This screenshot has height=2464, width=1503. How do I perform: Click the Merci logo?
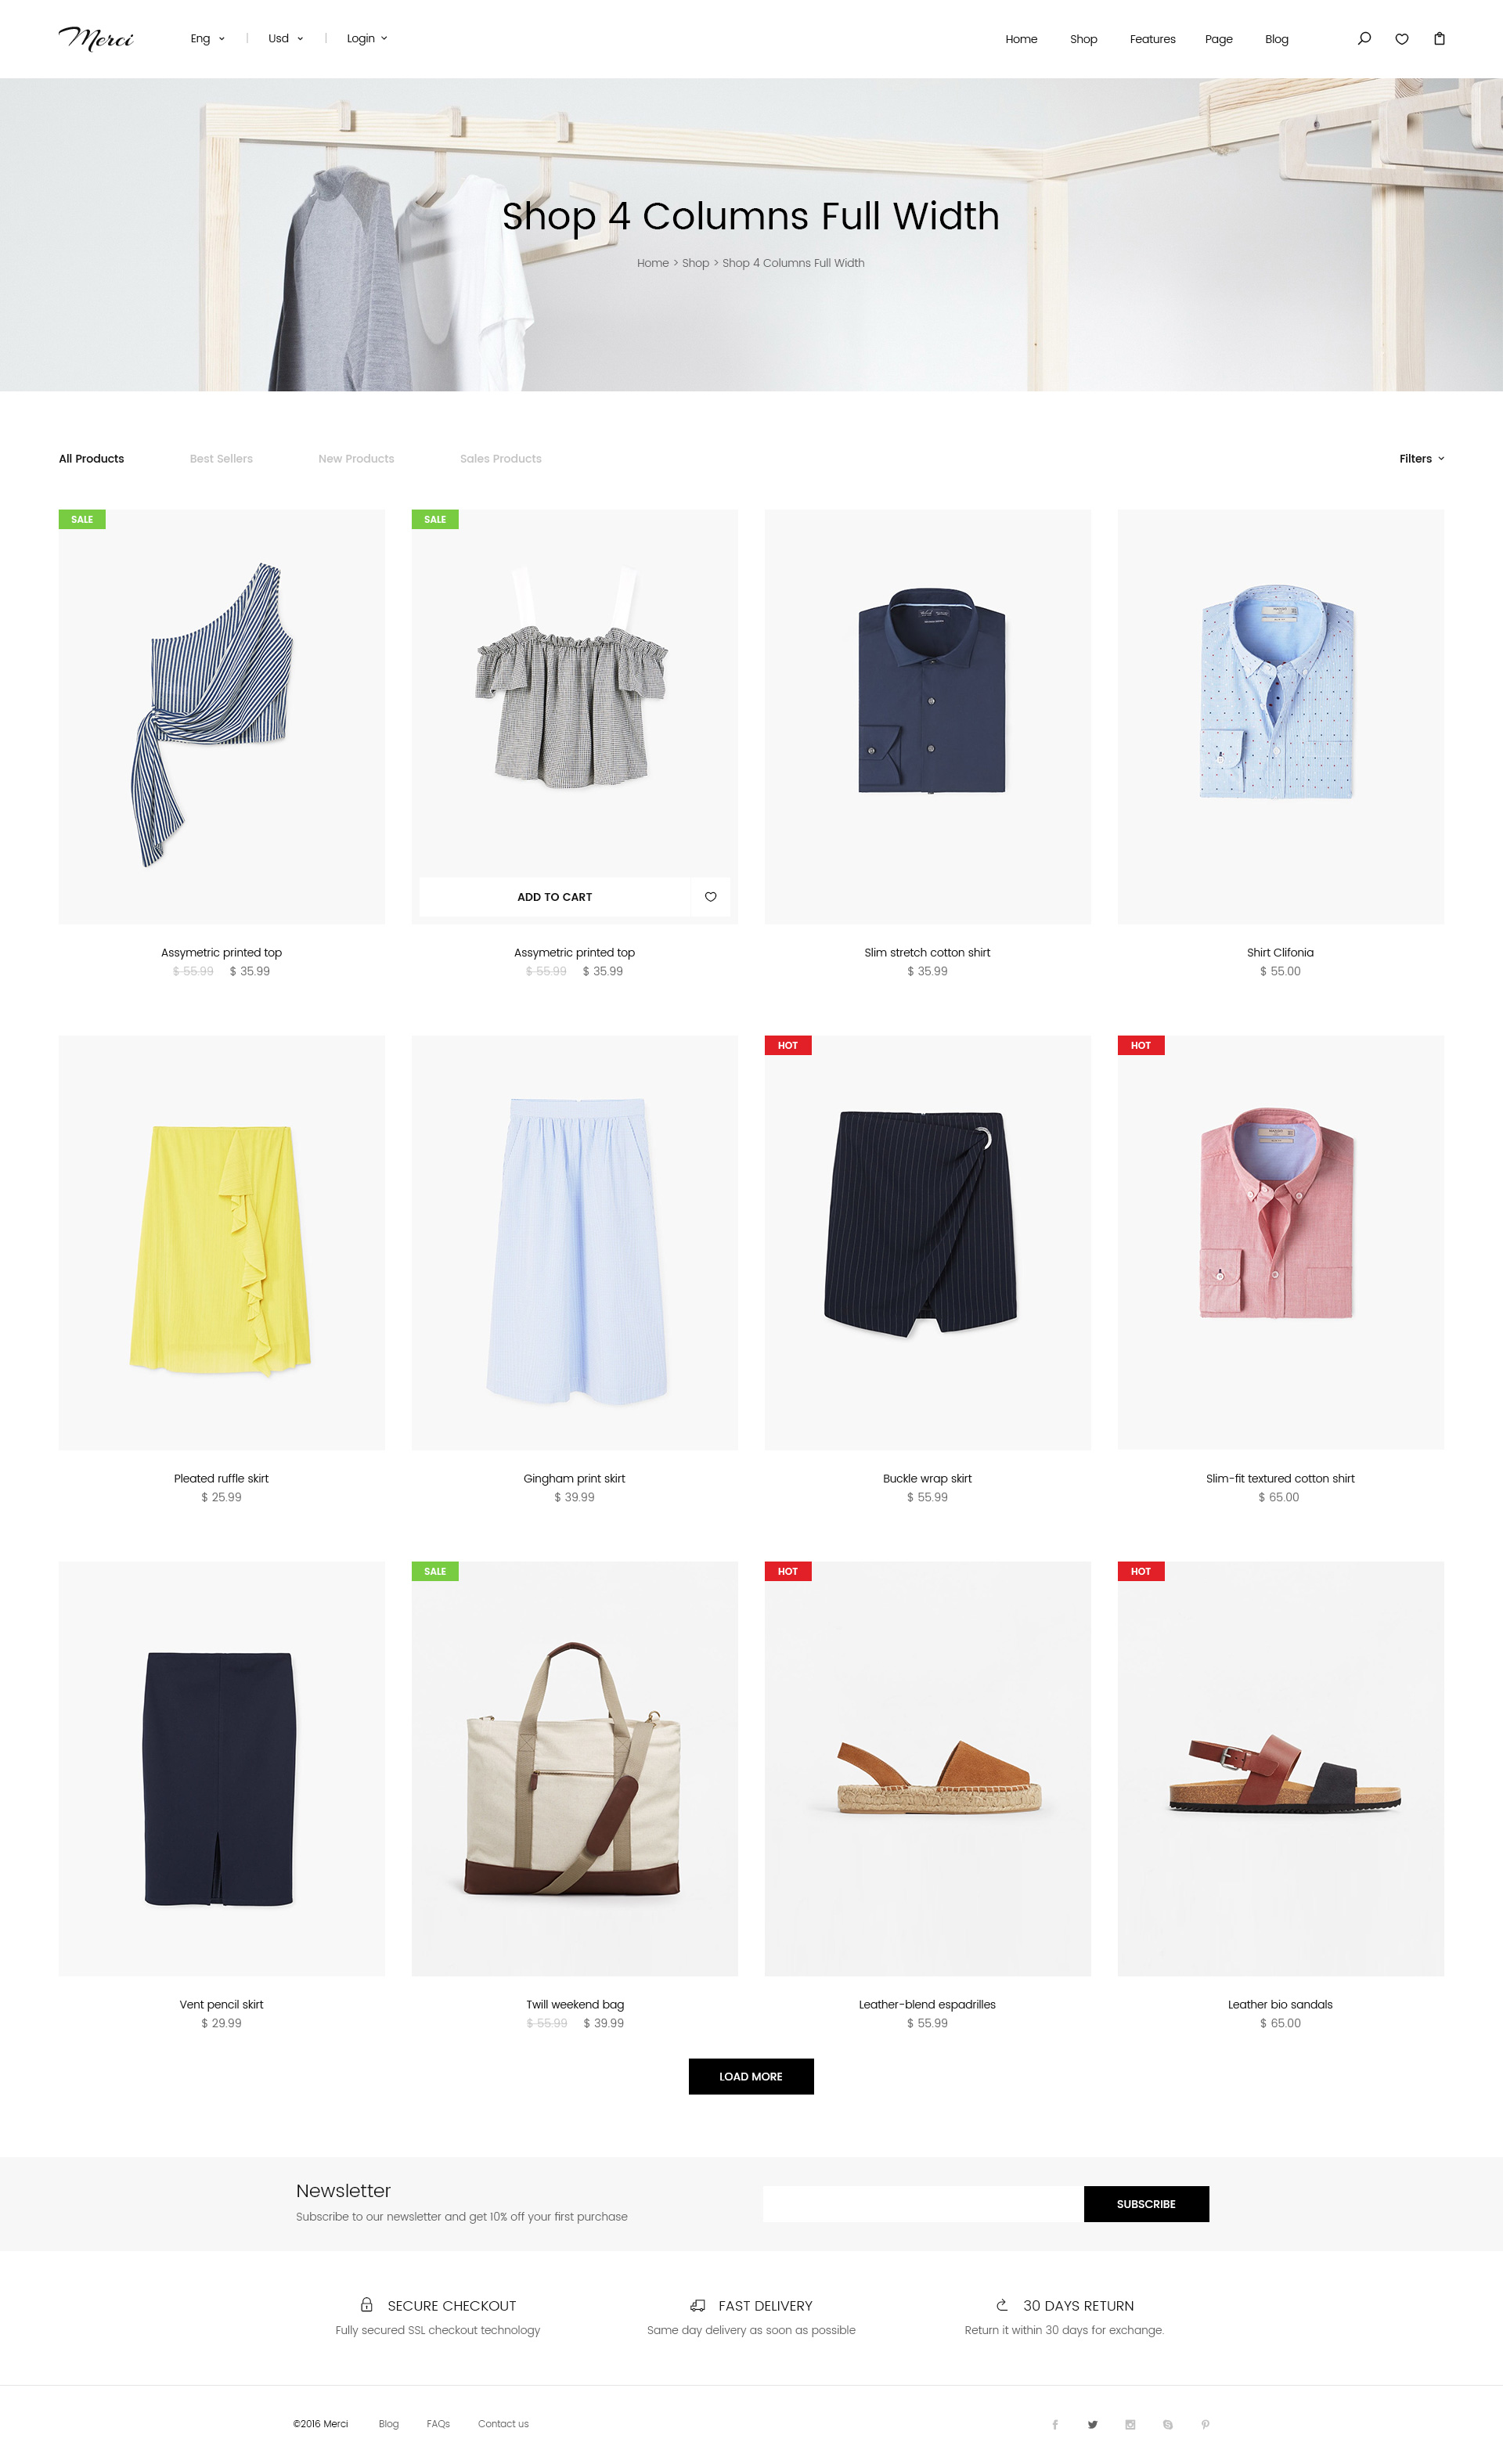click(x=96, y=39)
